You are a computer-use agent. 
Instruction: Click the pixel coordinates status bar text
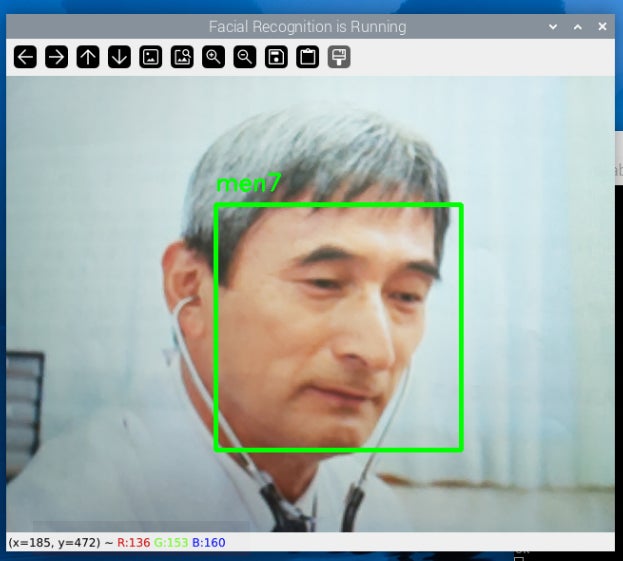click(x=59, y=542)
